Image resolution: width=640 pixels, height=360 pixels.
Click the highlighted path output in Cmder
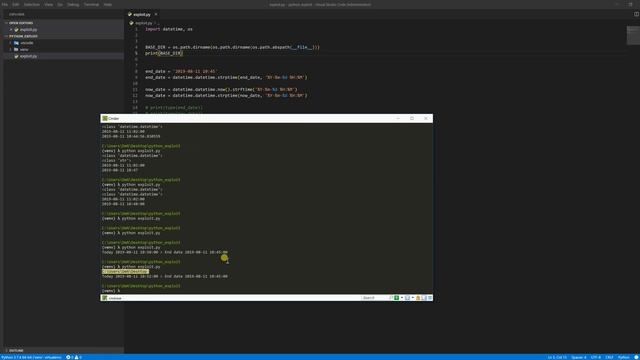tap(125, 271)
